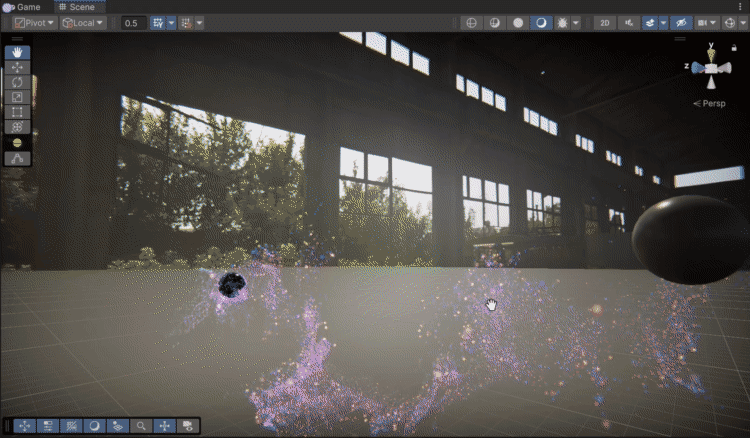Viewport: 750px width, 438px height.
Task: Open the Pivot handle position dropdown
Action: [34, 22]
